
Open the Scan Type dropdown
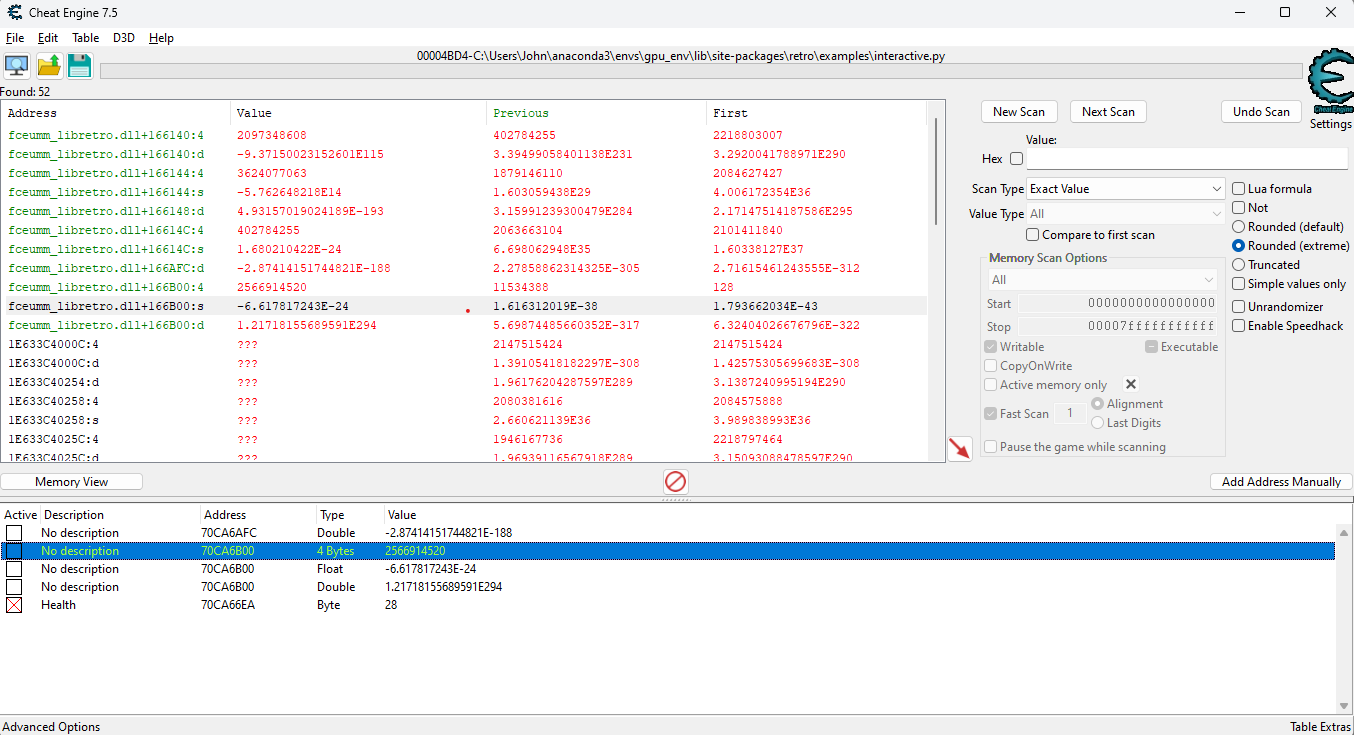(x=1125, y=189)
